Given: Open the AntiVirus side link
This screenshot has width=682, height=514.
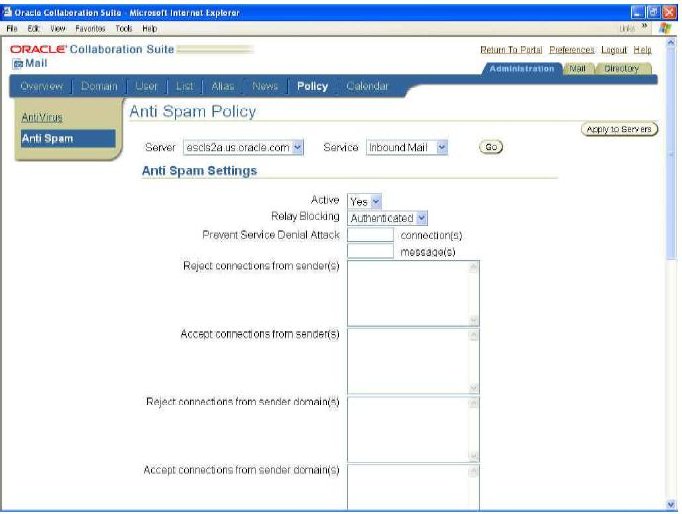Looking at the screenshot, I should click(42, 117).
